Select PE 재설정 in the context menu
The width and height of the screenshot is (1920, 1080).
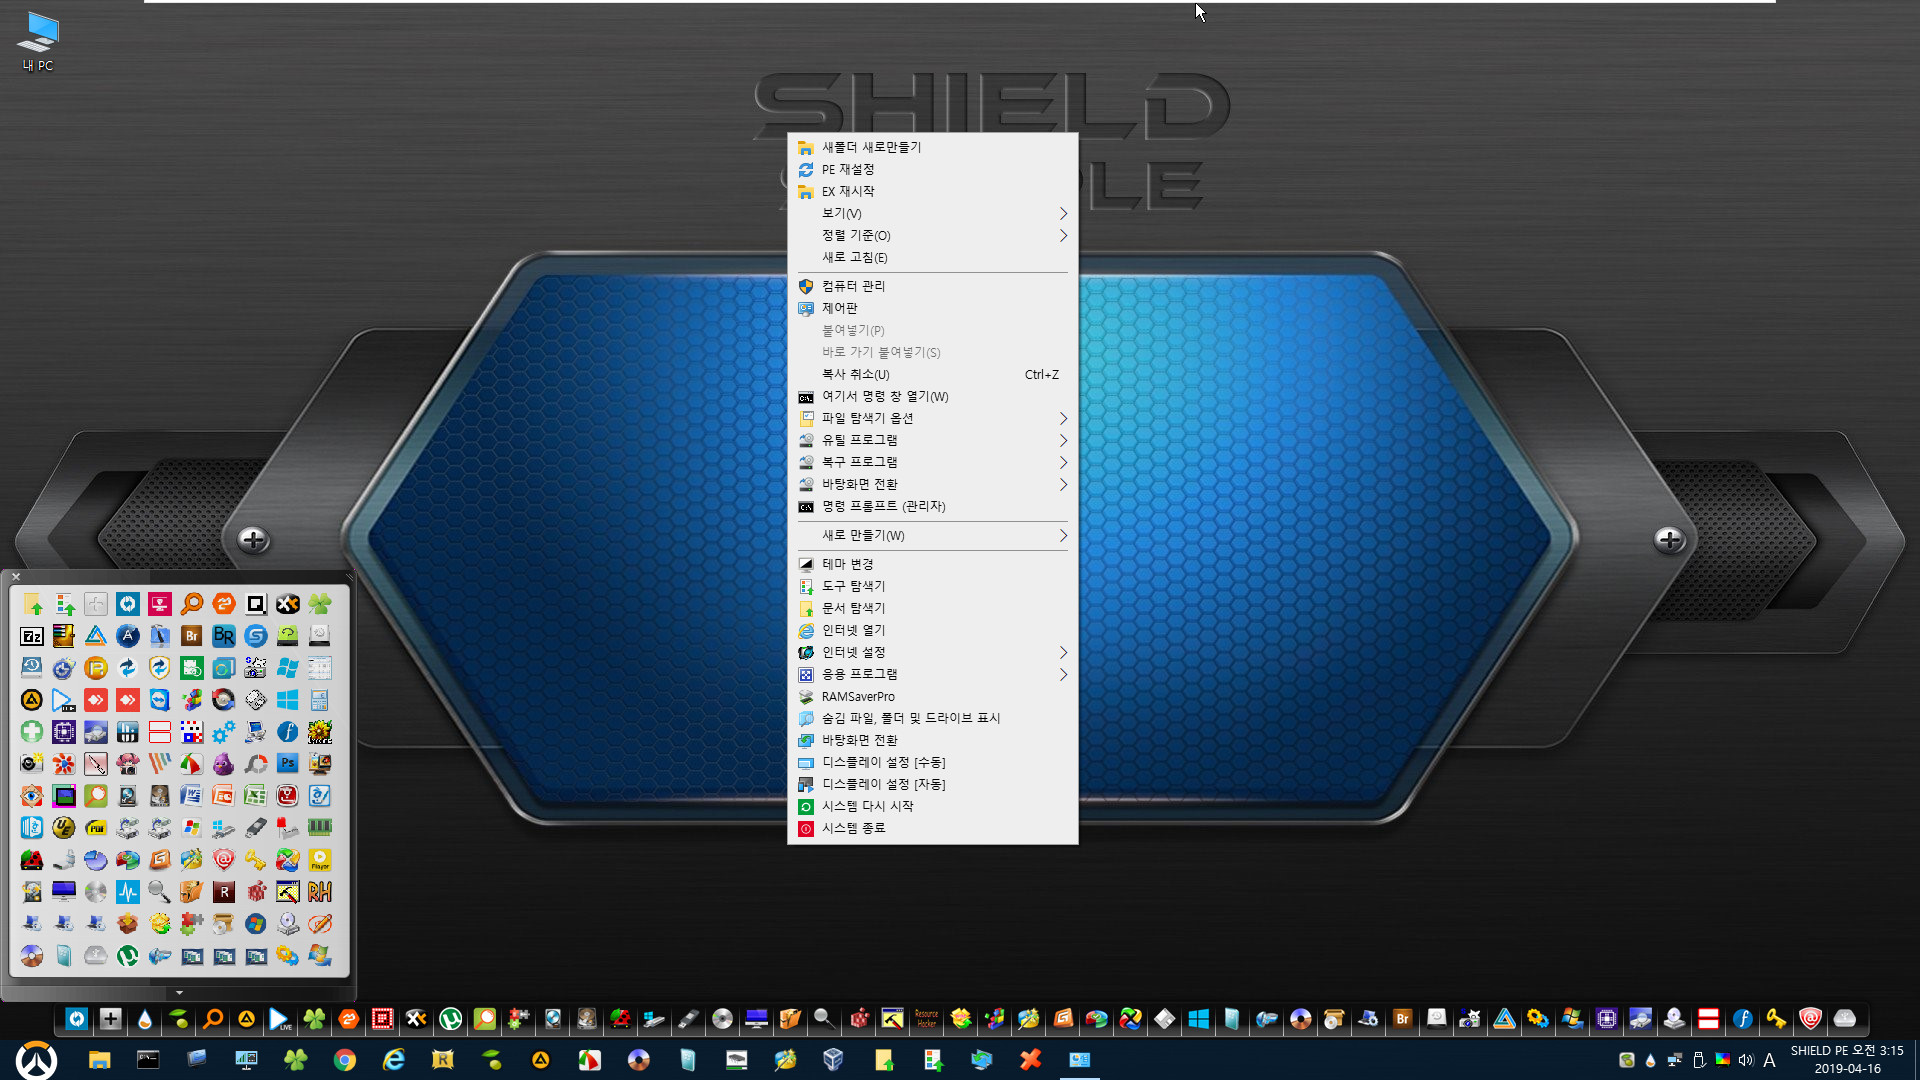[933, 169]
